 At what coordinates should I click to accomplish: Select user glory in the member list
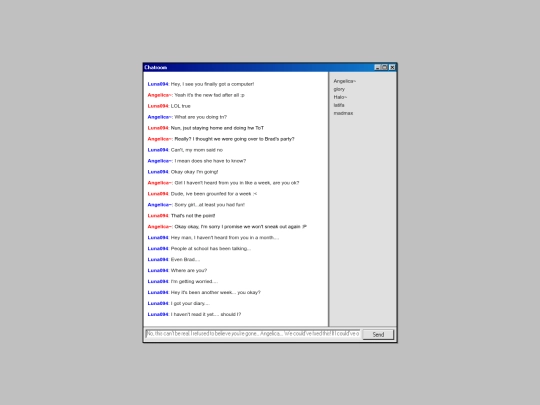point(339,89)
